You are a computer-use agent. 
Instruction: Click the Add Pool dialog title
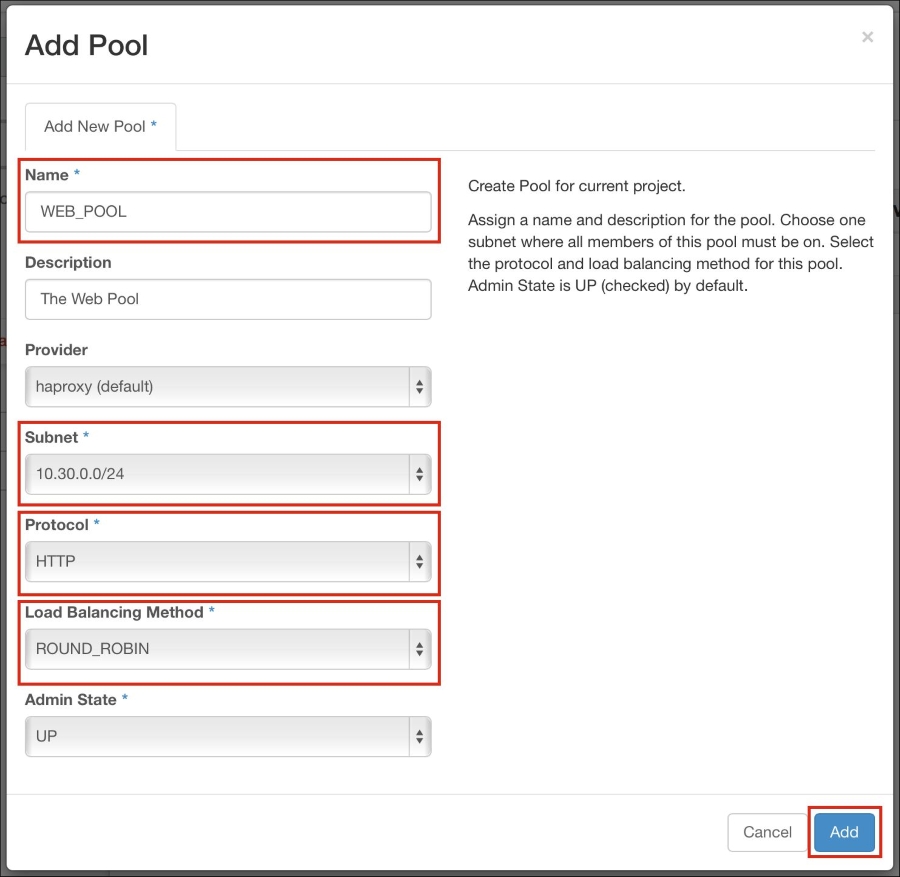pos(87,45)
